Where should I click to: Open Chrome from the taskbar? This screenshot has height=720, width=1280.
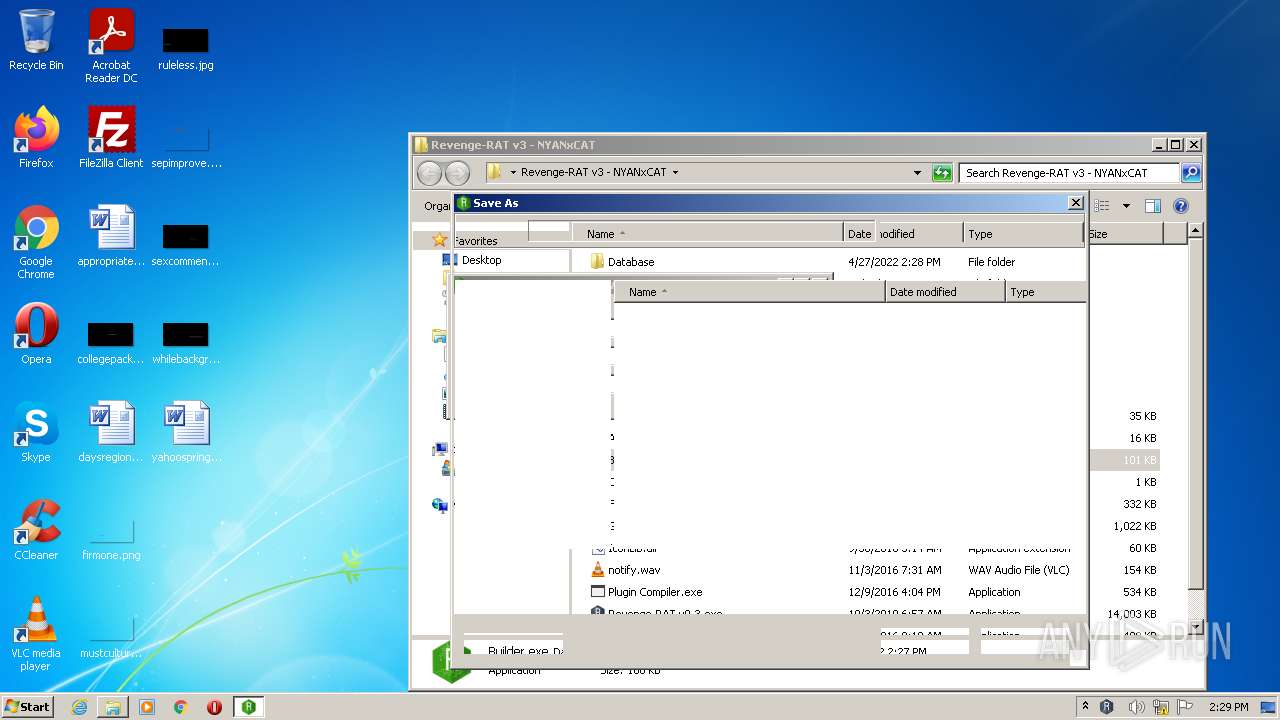[x=181, y=707]
